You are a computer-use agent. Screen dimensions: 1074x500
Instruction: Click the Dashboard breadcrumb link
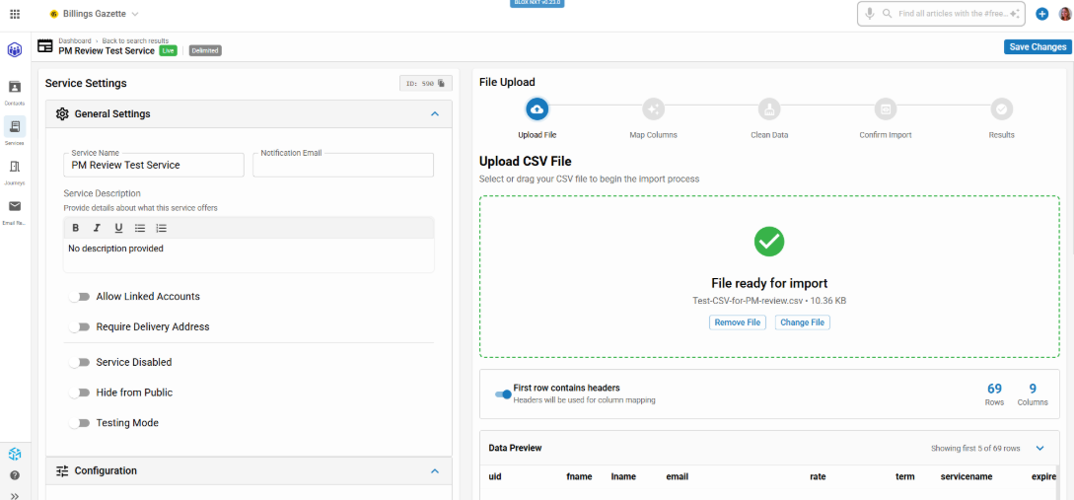tap(75, 41)
